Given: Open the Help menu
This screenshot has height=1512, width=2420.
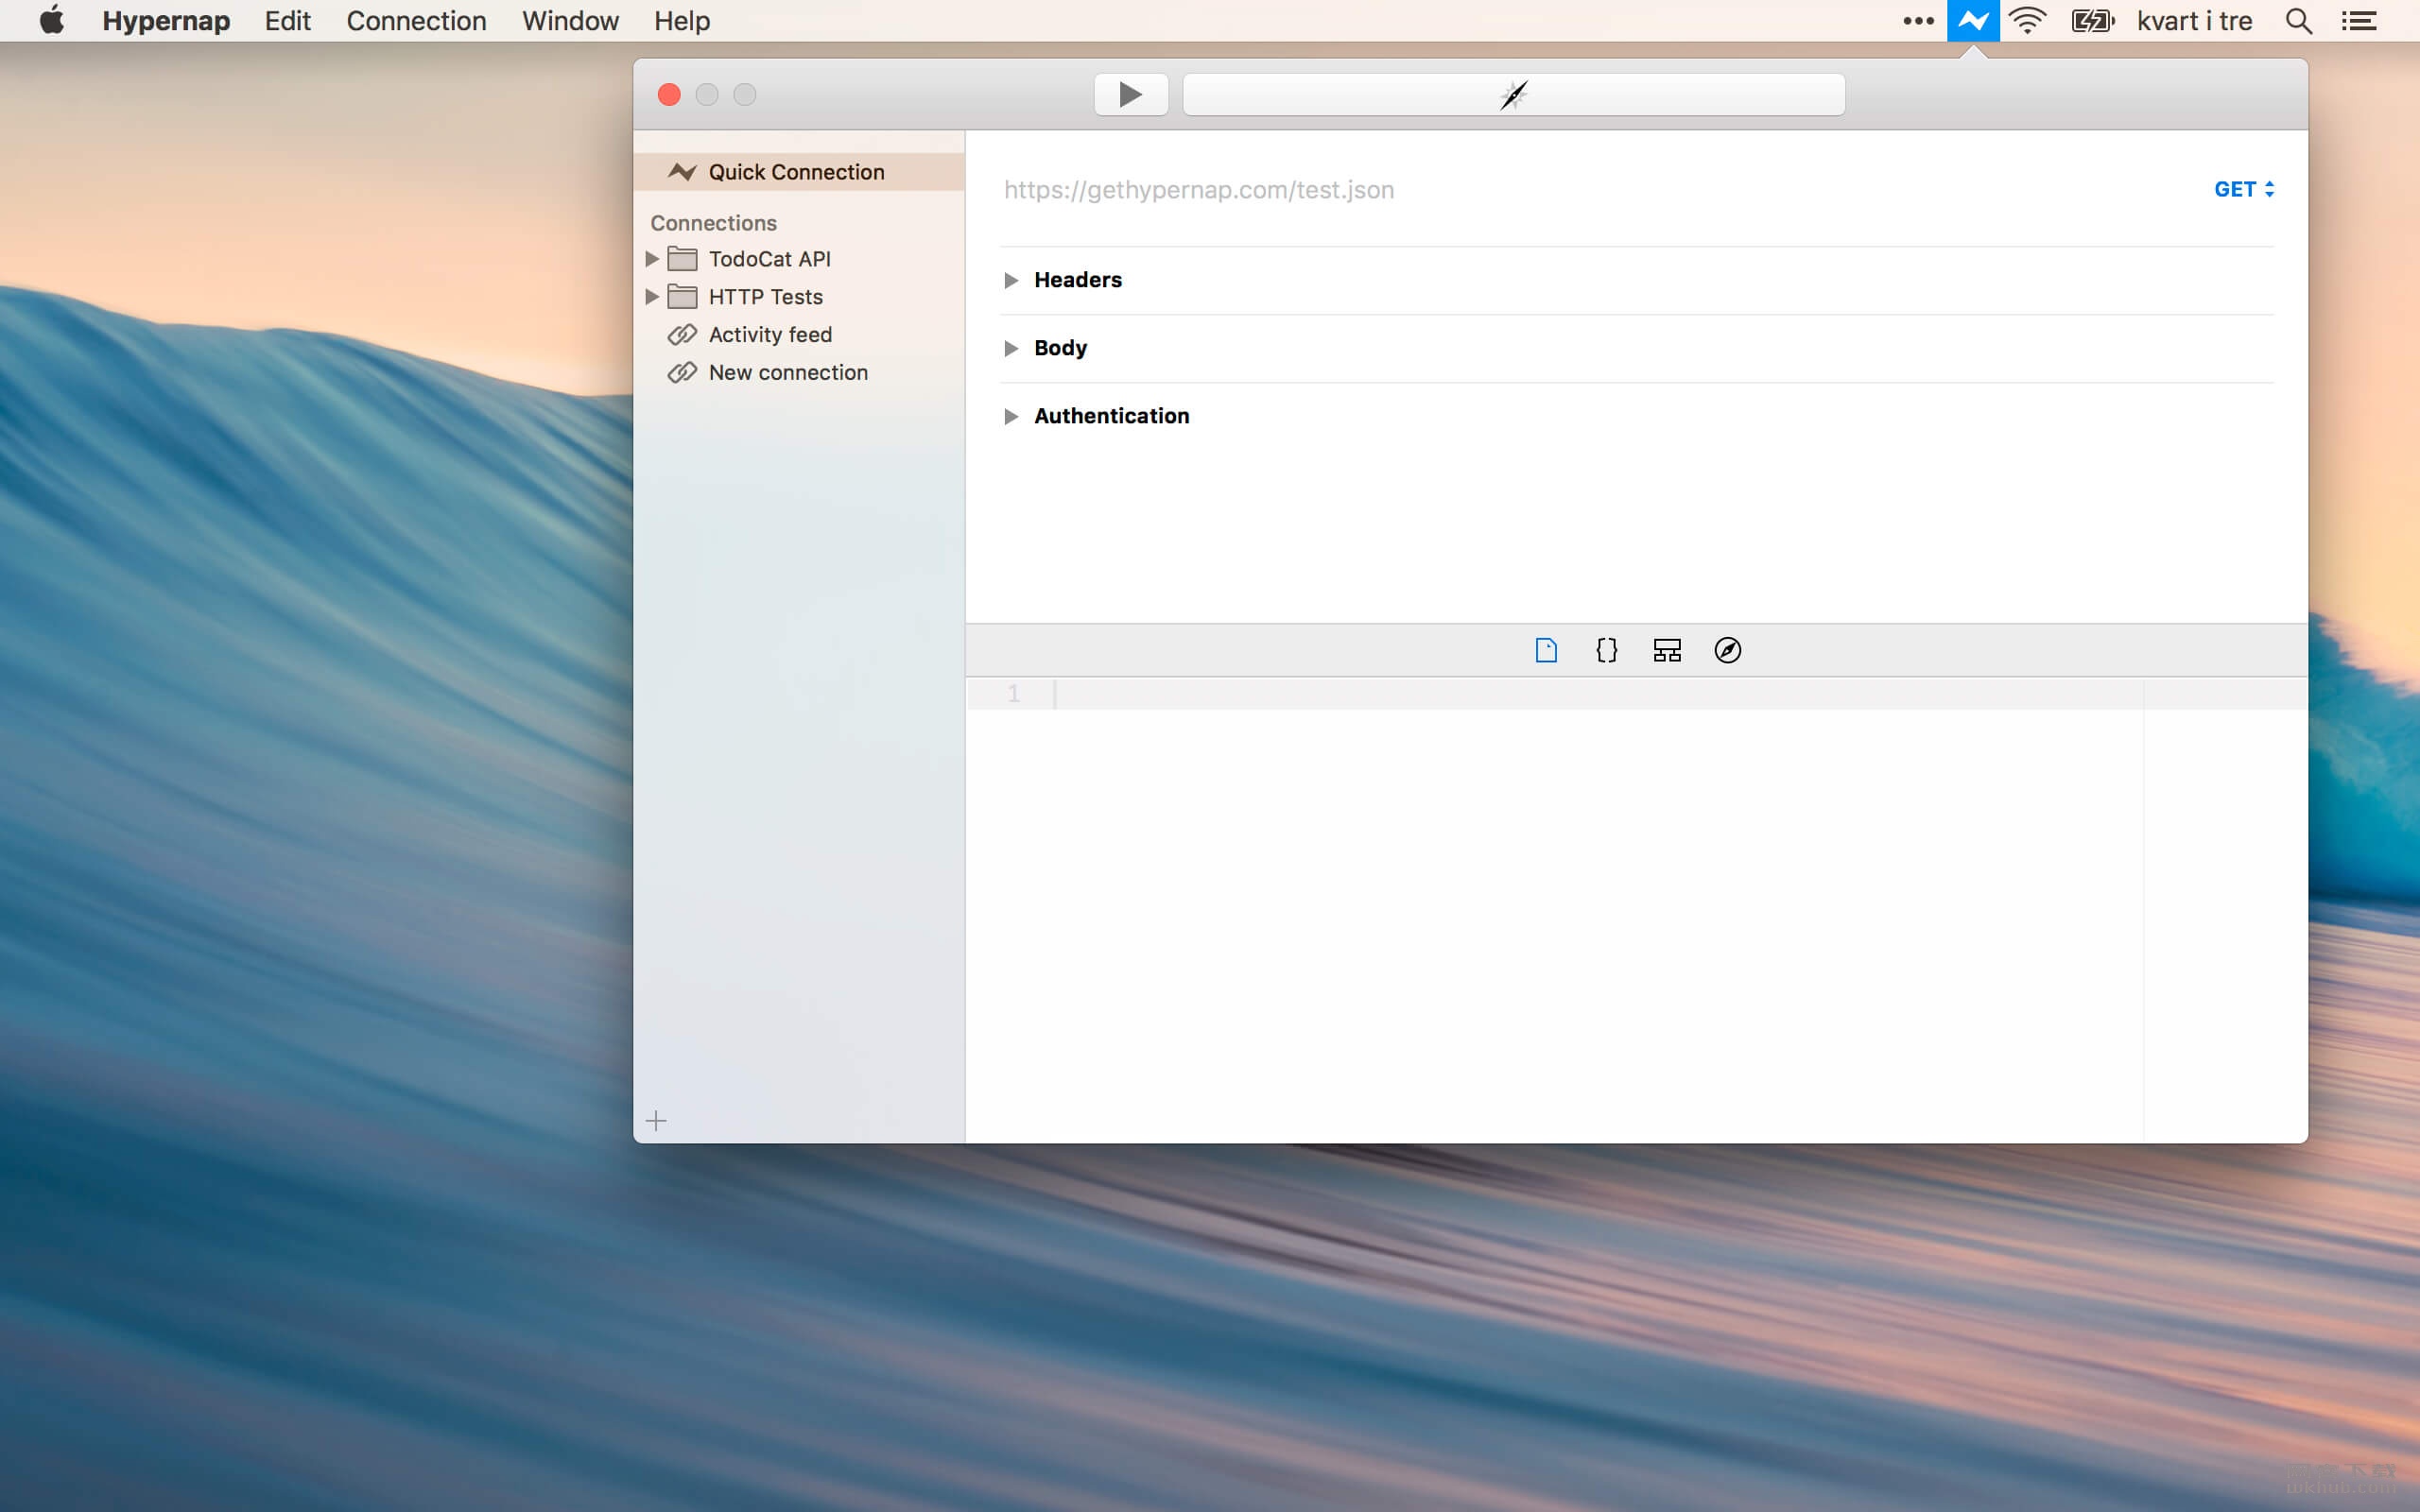Looking at the screenshot, I should click(x=682, y=20).
